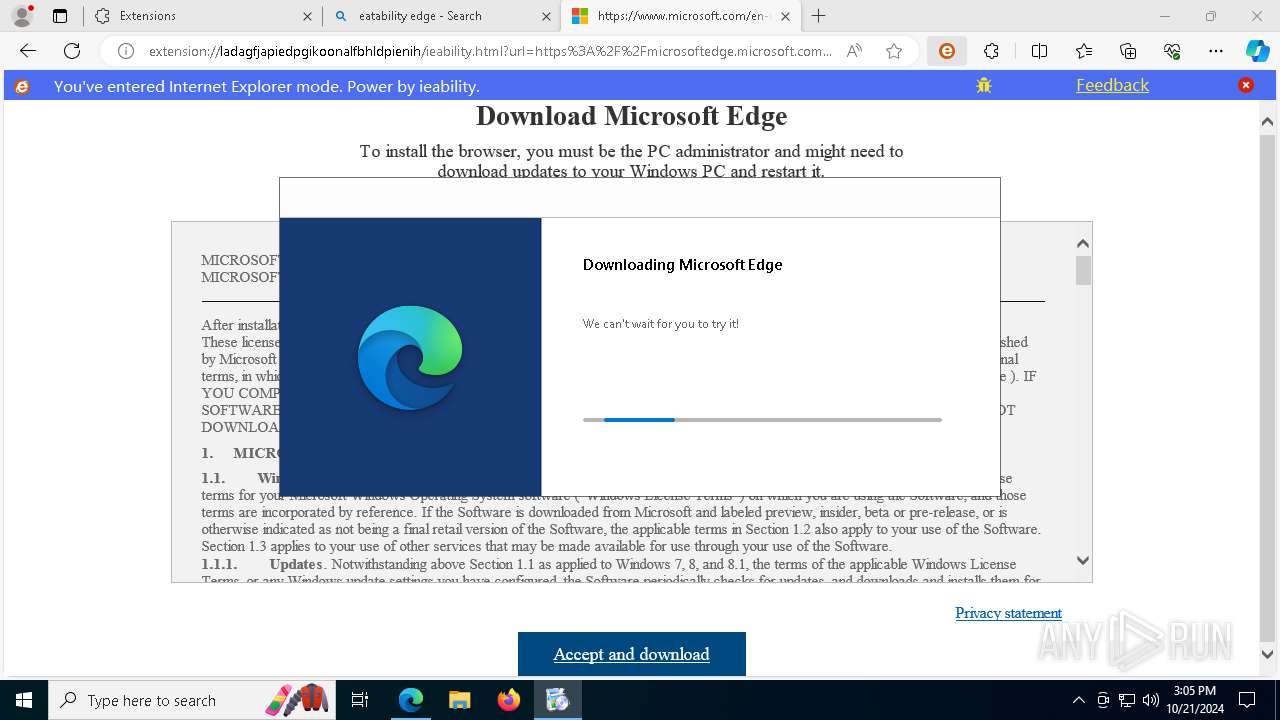Image resolution: width=1280 pixels, height=720 pixels.
Task: Close the microsoft.com tab
Action: (785, 16)
